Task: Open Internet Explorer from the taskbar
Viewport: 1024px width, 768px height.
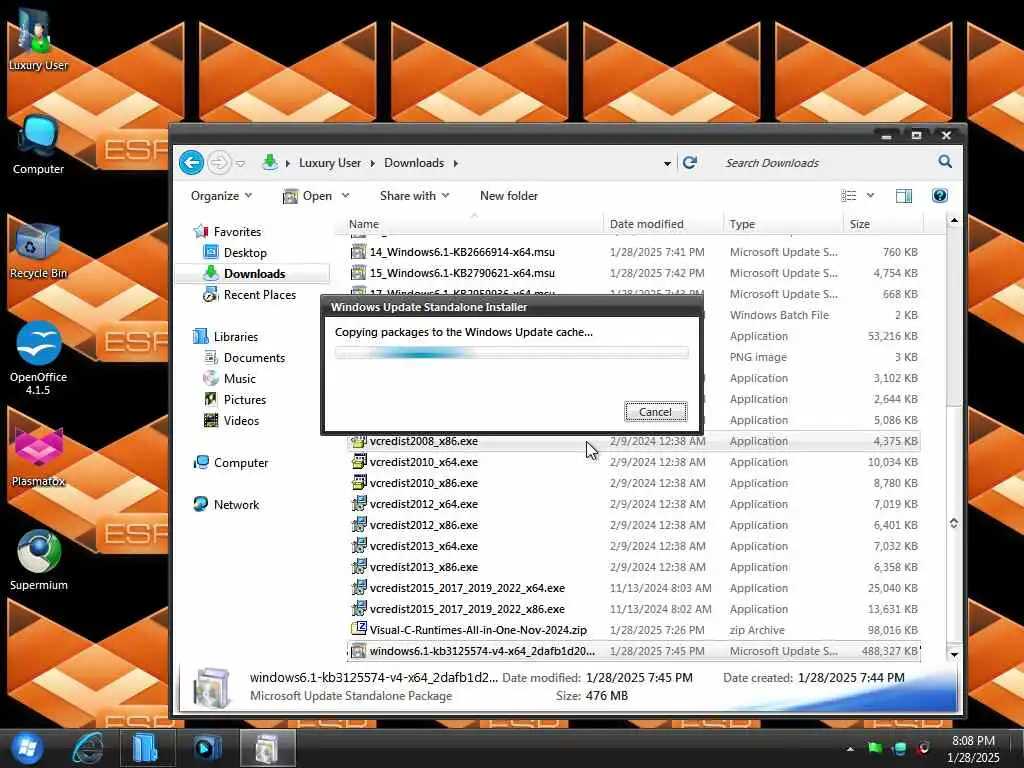Action: pyautogui.click(x=88, y=748)
